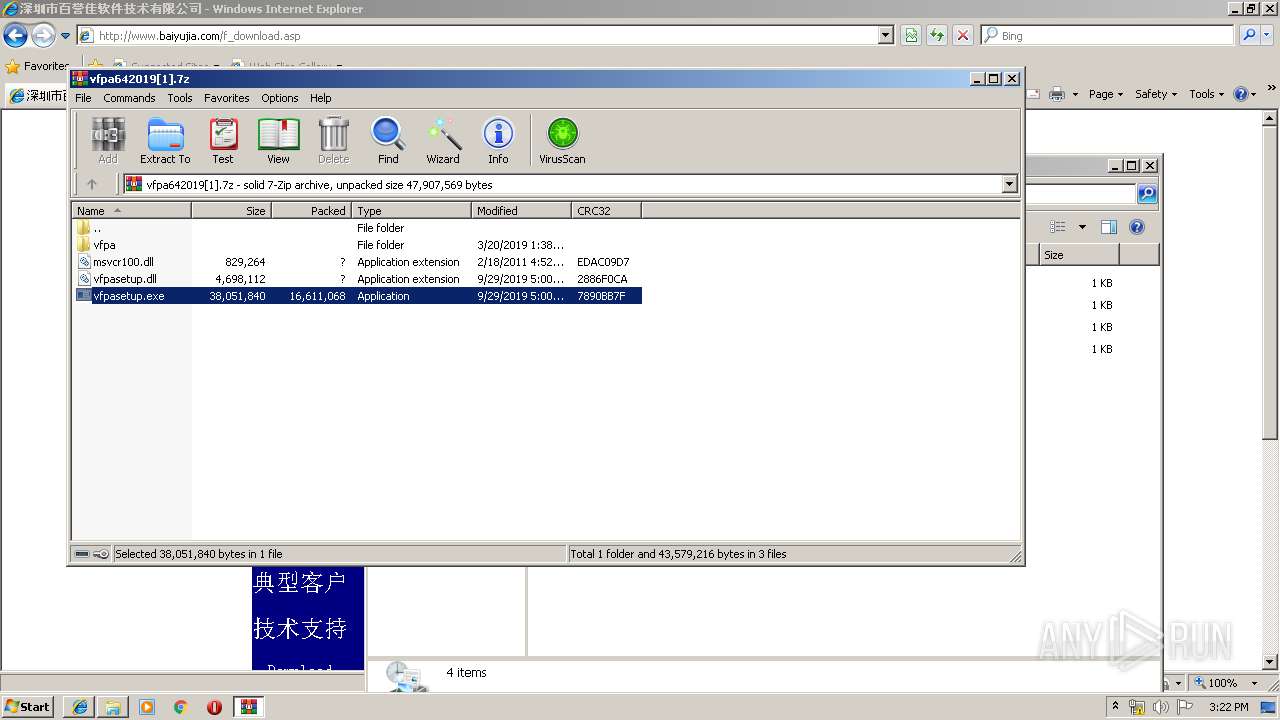The image size is (1280, 720).
Task: Click the Add archive toolbar icon
Action: 108,141
